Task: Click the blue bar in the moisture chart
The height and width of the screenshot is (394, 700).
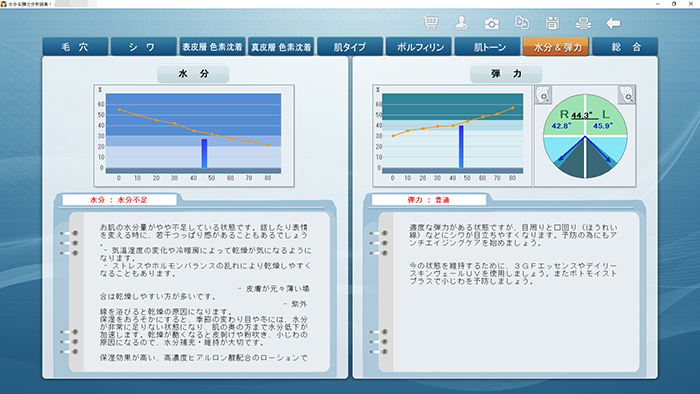Action: click(x=204, y=153)
